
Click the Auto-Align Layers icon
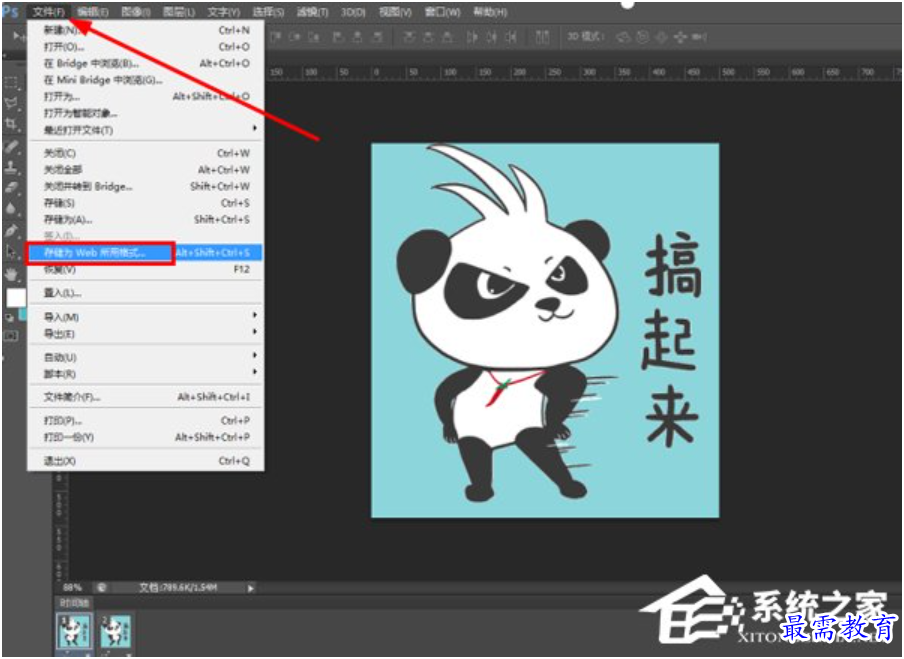tap(542, 37)
